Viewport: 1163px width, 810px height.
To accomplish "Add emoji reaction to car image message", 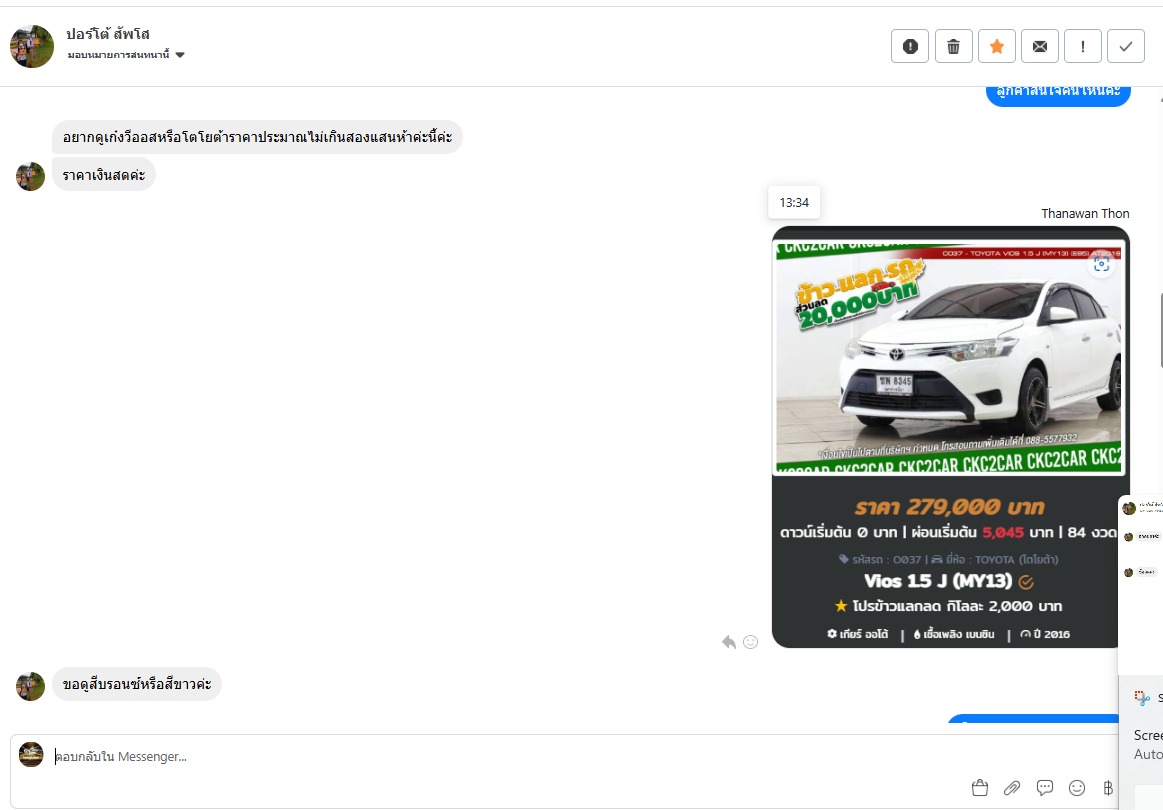I will [x=751, y=642].
